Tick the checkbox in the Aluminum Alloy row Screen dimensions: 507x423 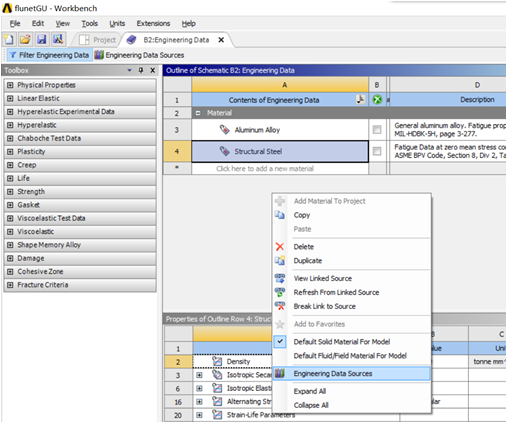click(x=377, y=130)
